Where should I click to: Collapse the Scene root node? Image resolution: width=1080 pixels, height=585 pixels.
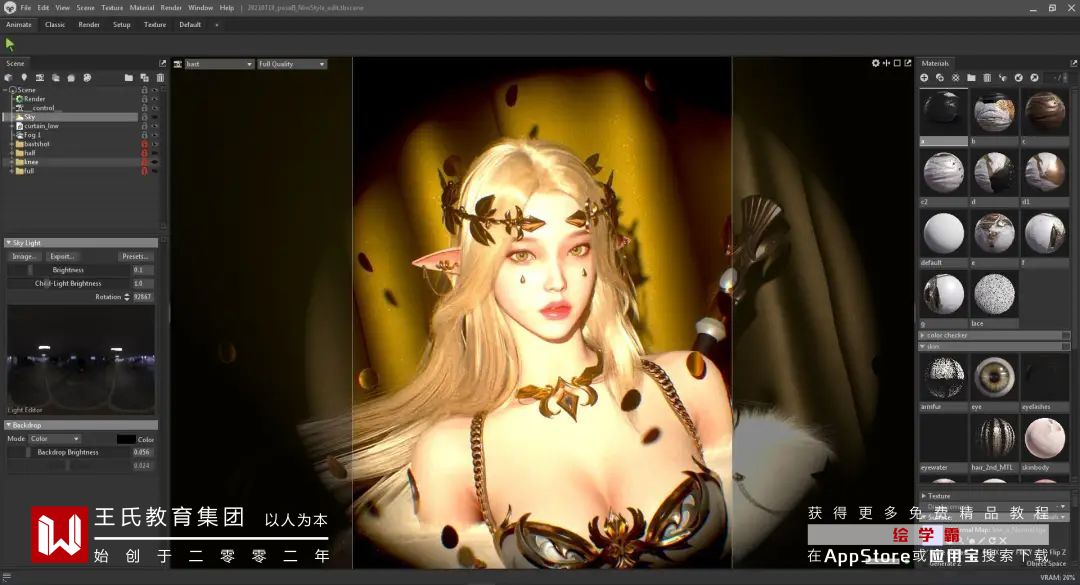(x=6, y=90)
